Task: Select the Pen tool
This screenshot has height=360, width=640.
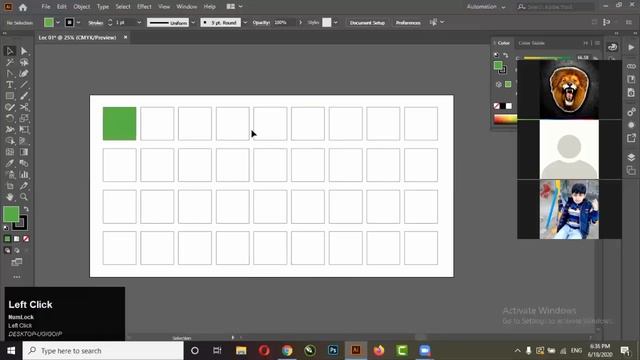Action: [10, 74]
